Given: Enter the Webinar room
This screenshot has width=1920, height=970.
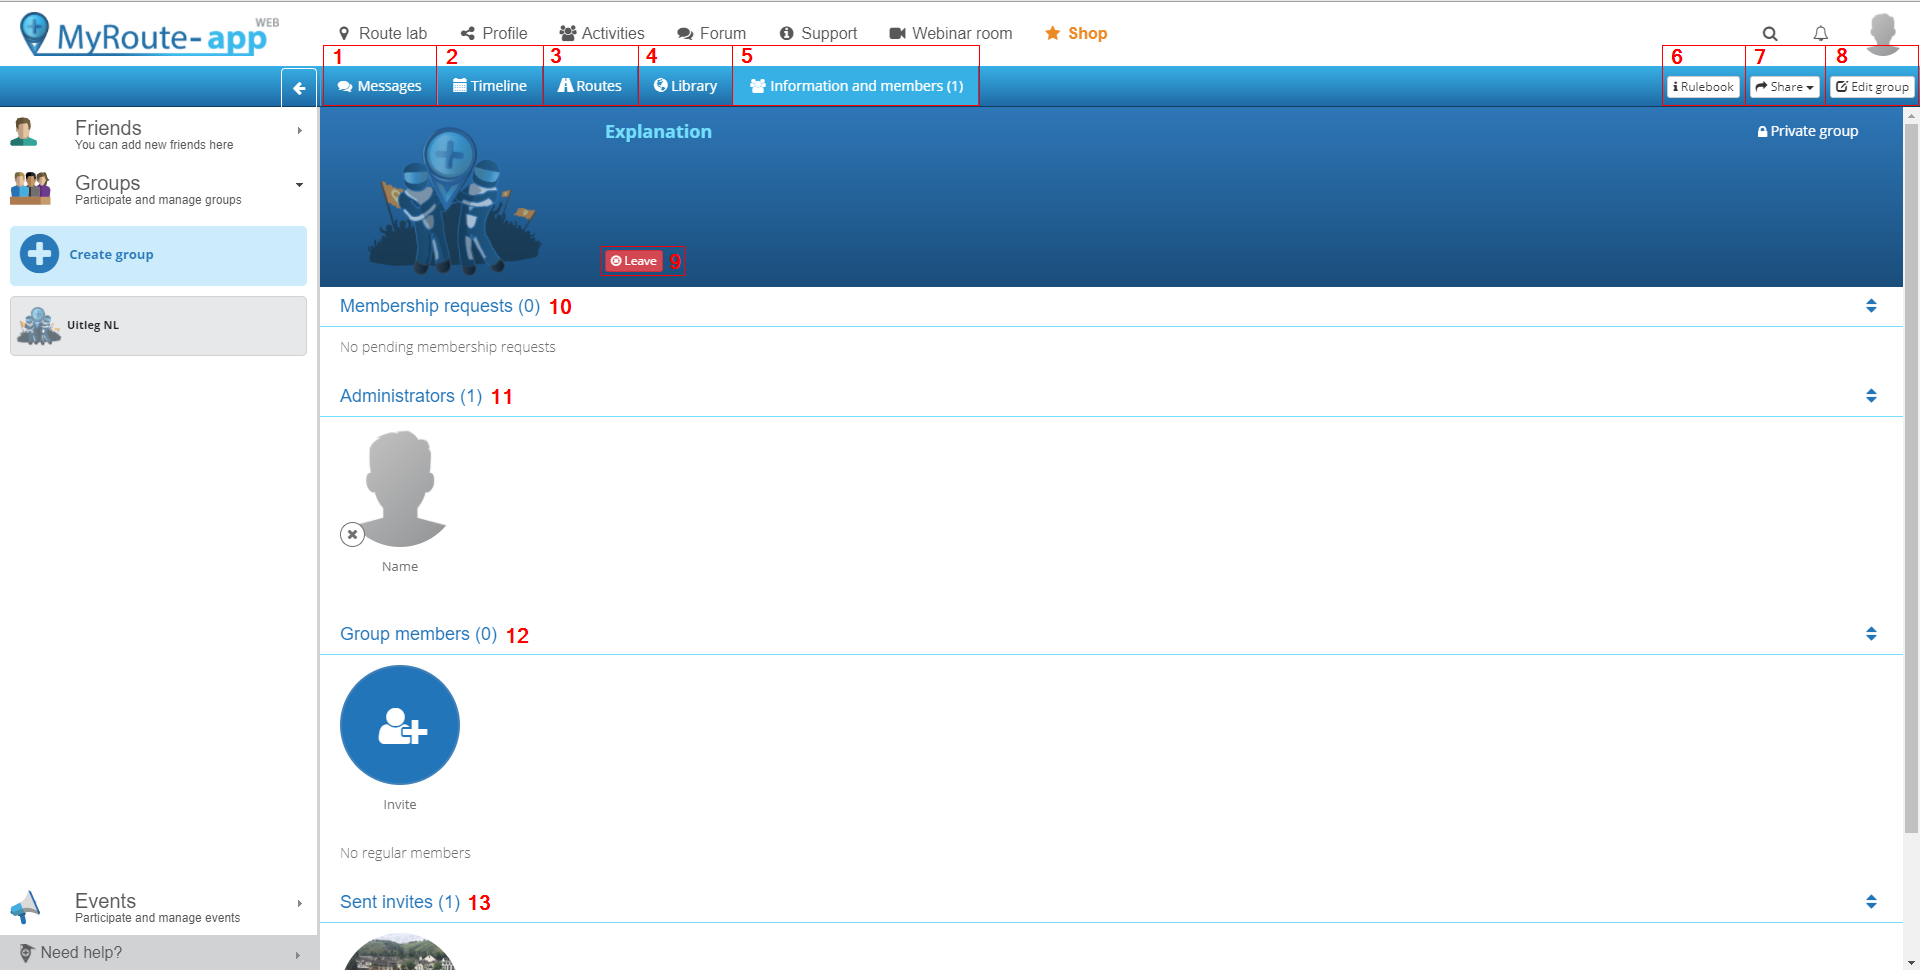Looking at the screenshot, I should (951, 33).
